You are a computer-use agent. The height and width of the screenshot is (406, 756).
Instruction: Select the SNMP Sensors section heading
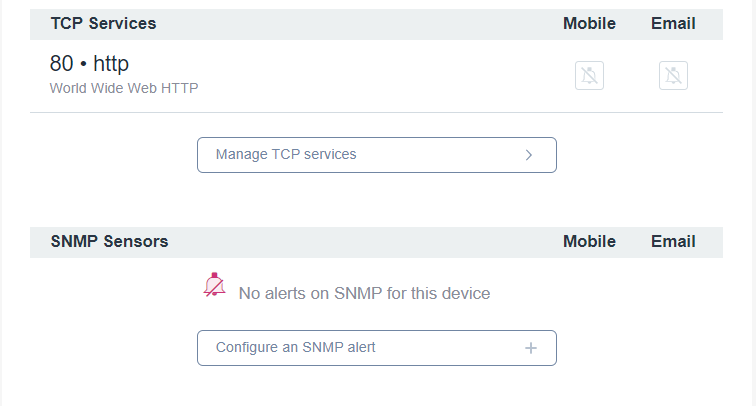[109, 241]
